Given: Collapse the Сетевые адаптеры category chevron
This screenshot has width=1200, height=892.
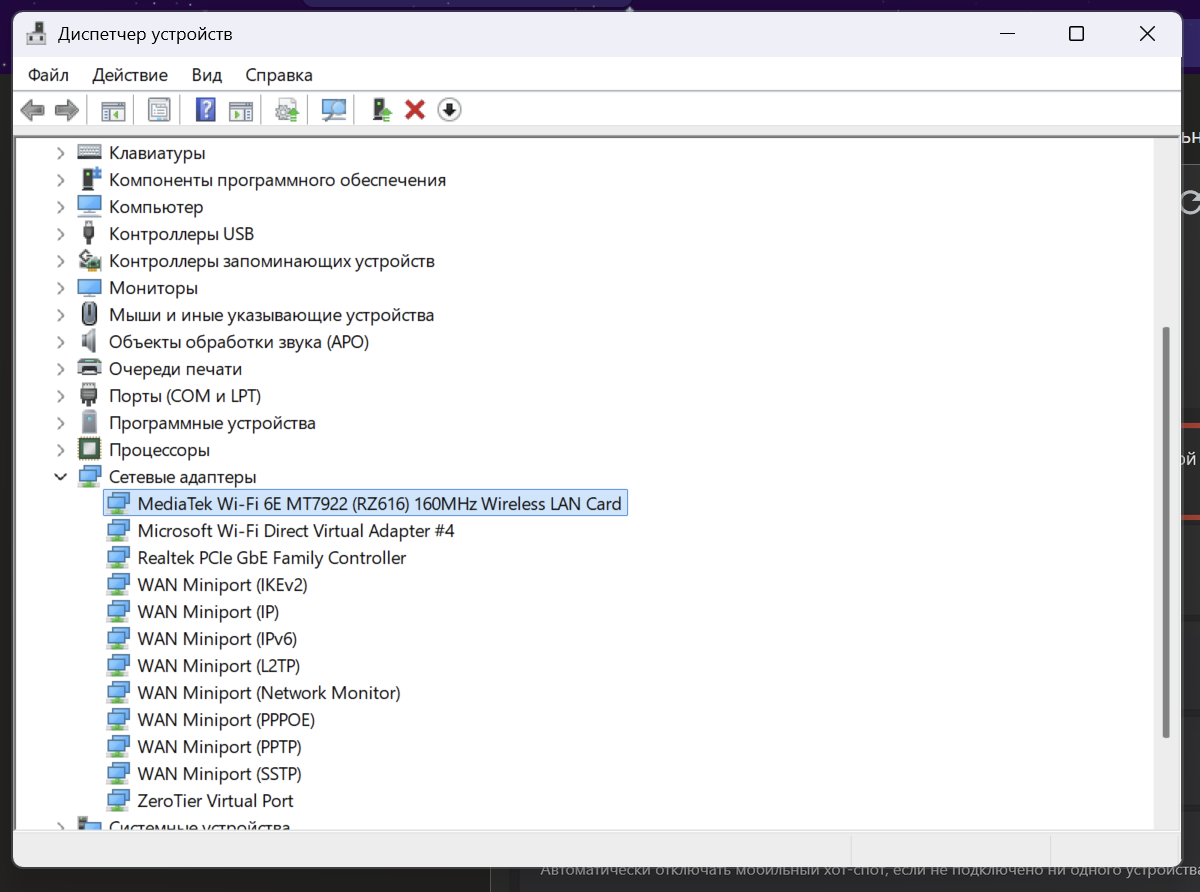Looking at the screenshot, I should pyautogui.click(x=61, y=477).
